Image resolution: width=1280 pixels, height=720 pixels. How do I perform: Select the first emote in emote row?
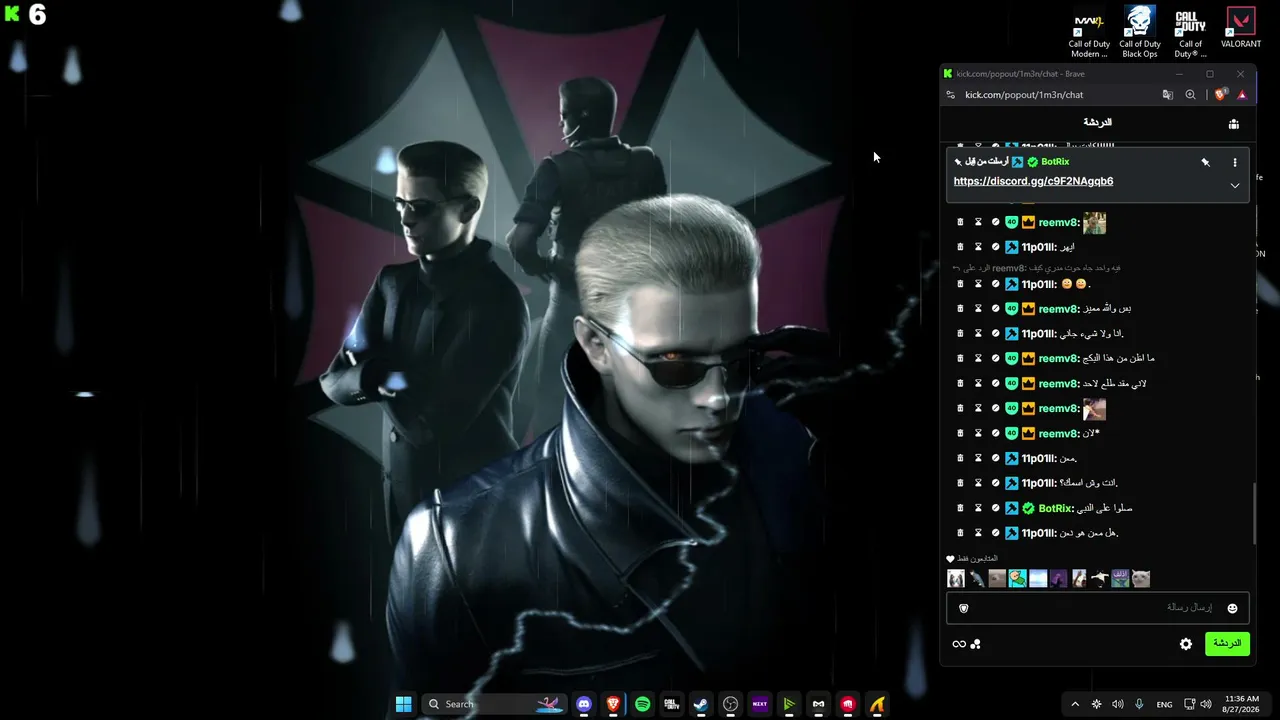[956, 578]
